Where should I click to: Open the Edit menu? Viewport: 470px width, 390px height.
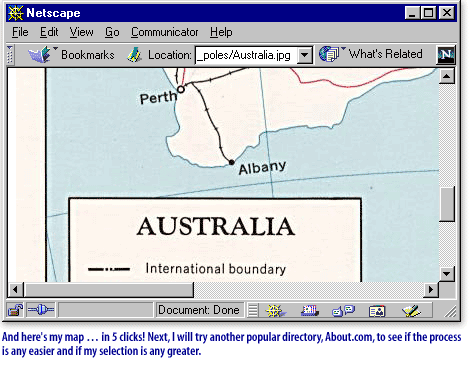click(49, 32)
